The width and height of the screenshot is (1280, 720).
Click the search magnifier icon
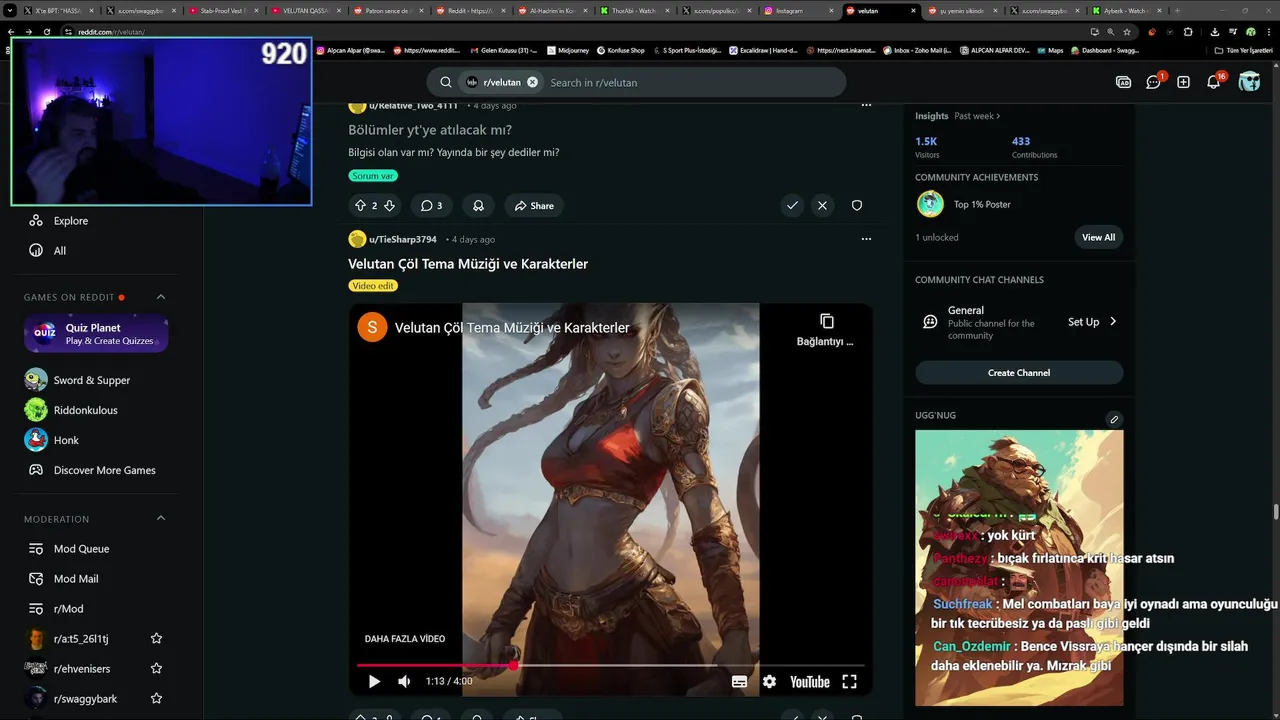446,82
